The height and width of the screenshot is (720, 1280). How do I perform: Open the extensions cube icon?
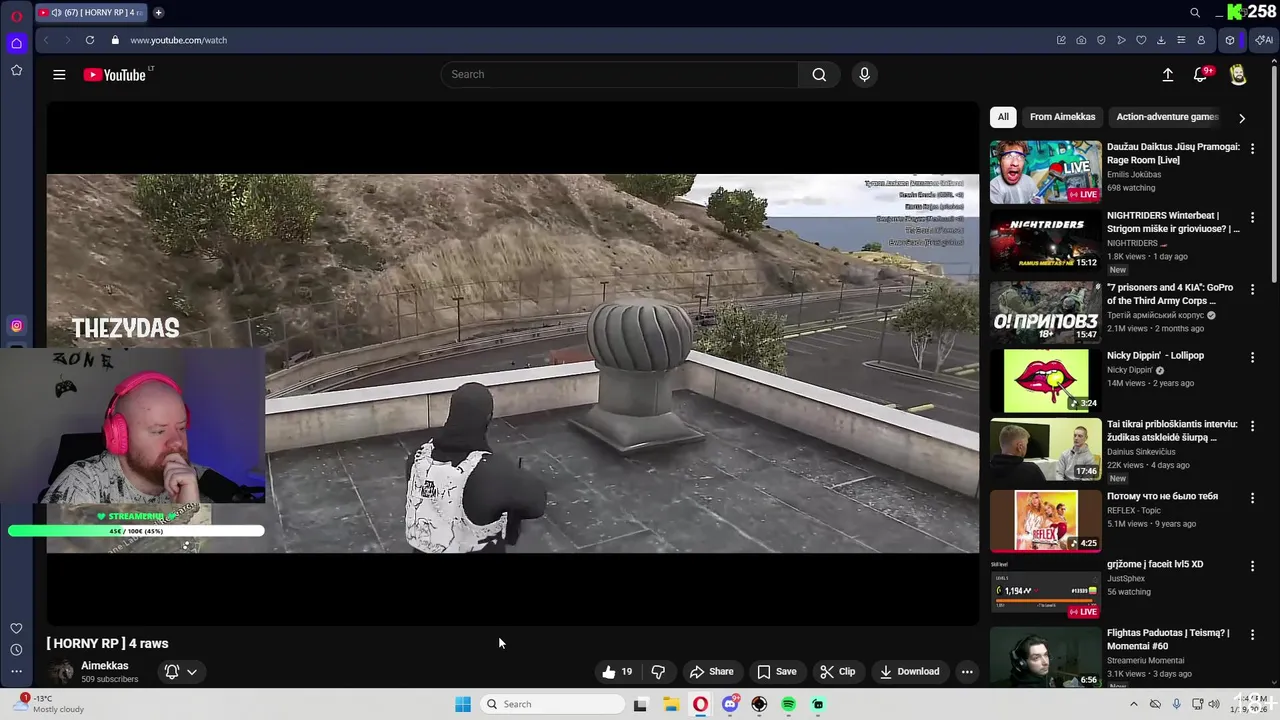(1230, 40)
